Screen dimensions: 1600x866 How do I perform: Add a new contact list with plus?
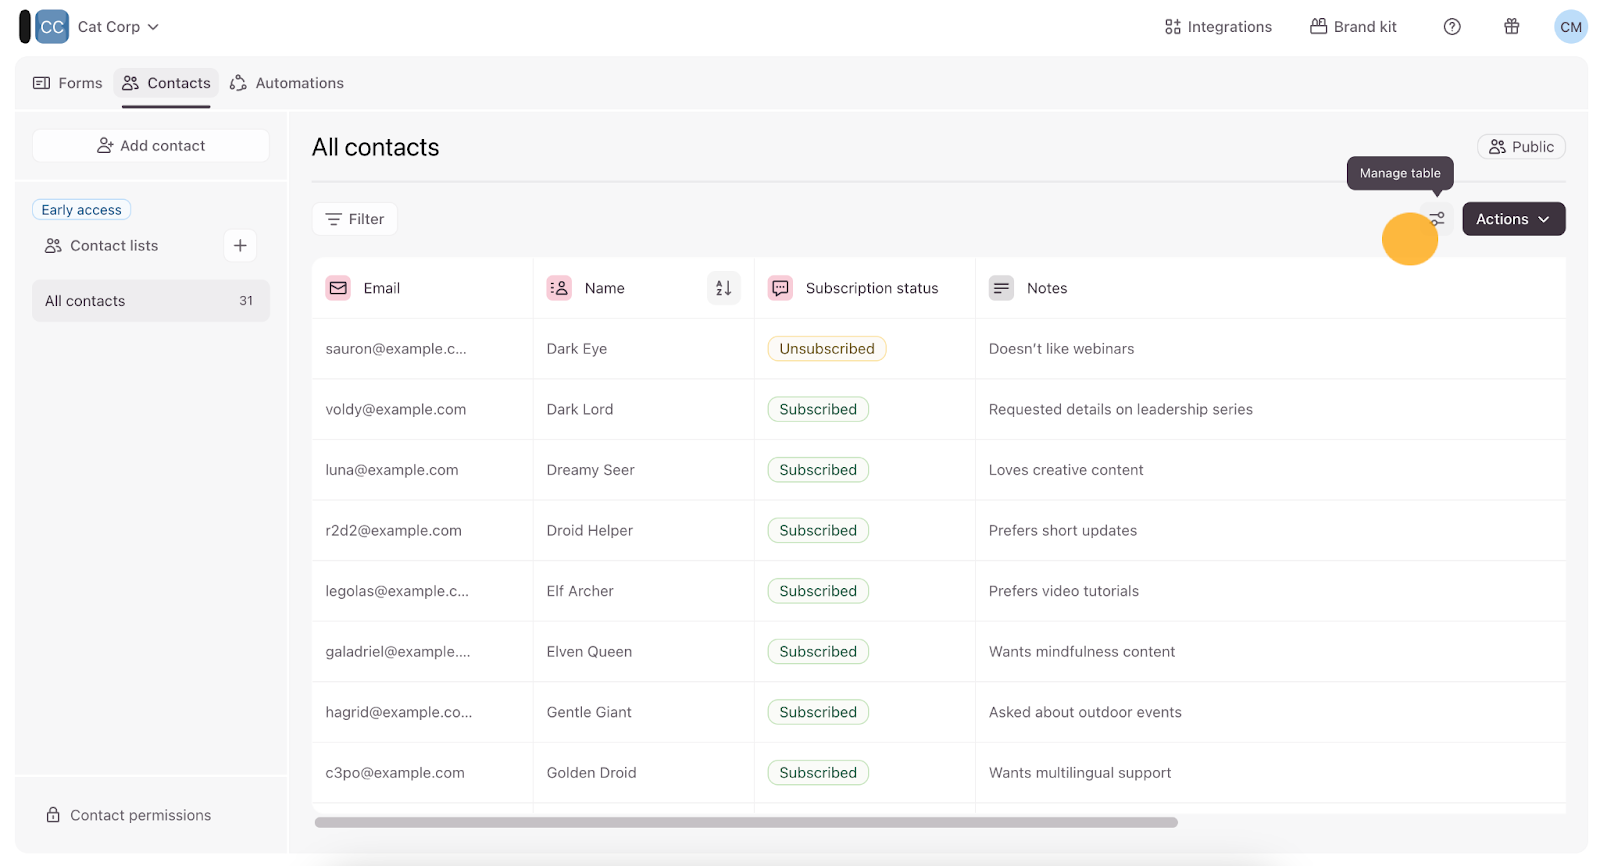pos(240,246)
